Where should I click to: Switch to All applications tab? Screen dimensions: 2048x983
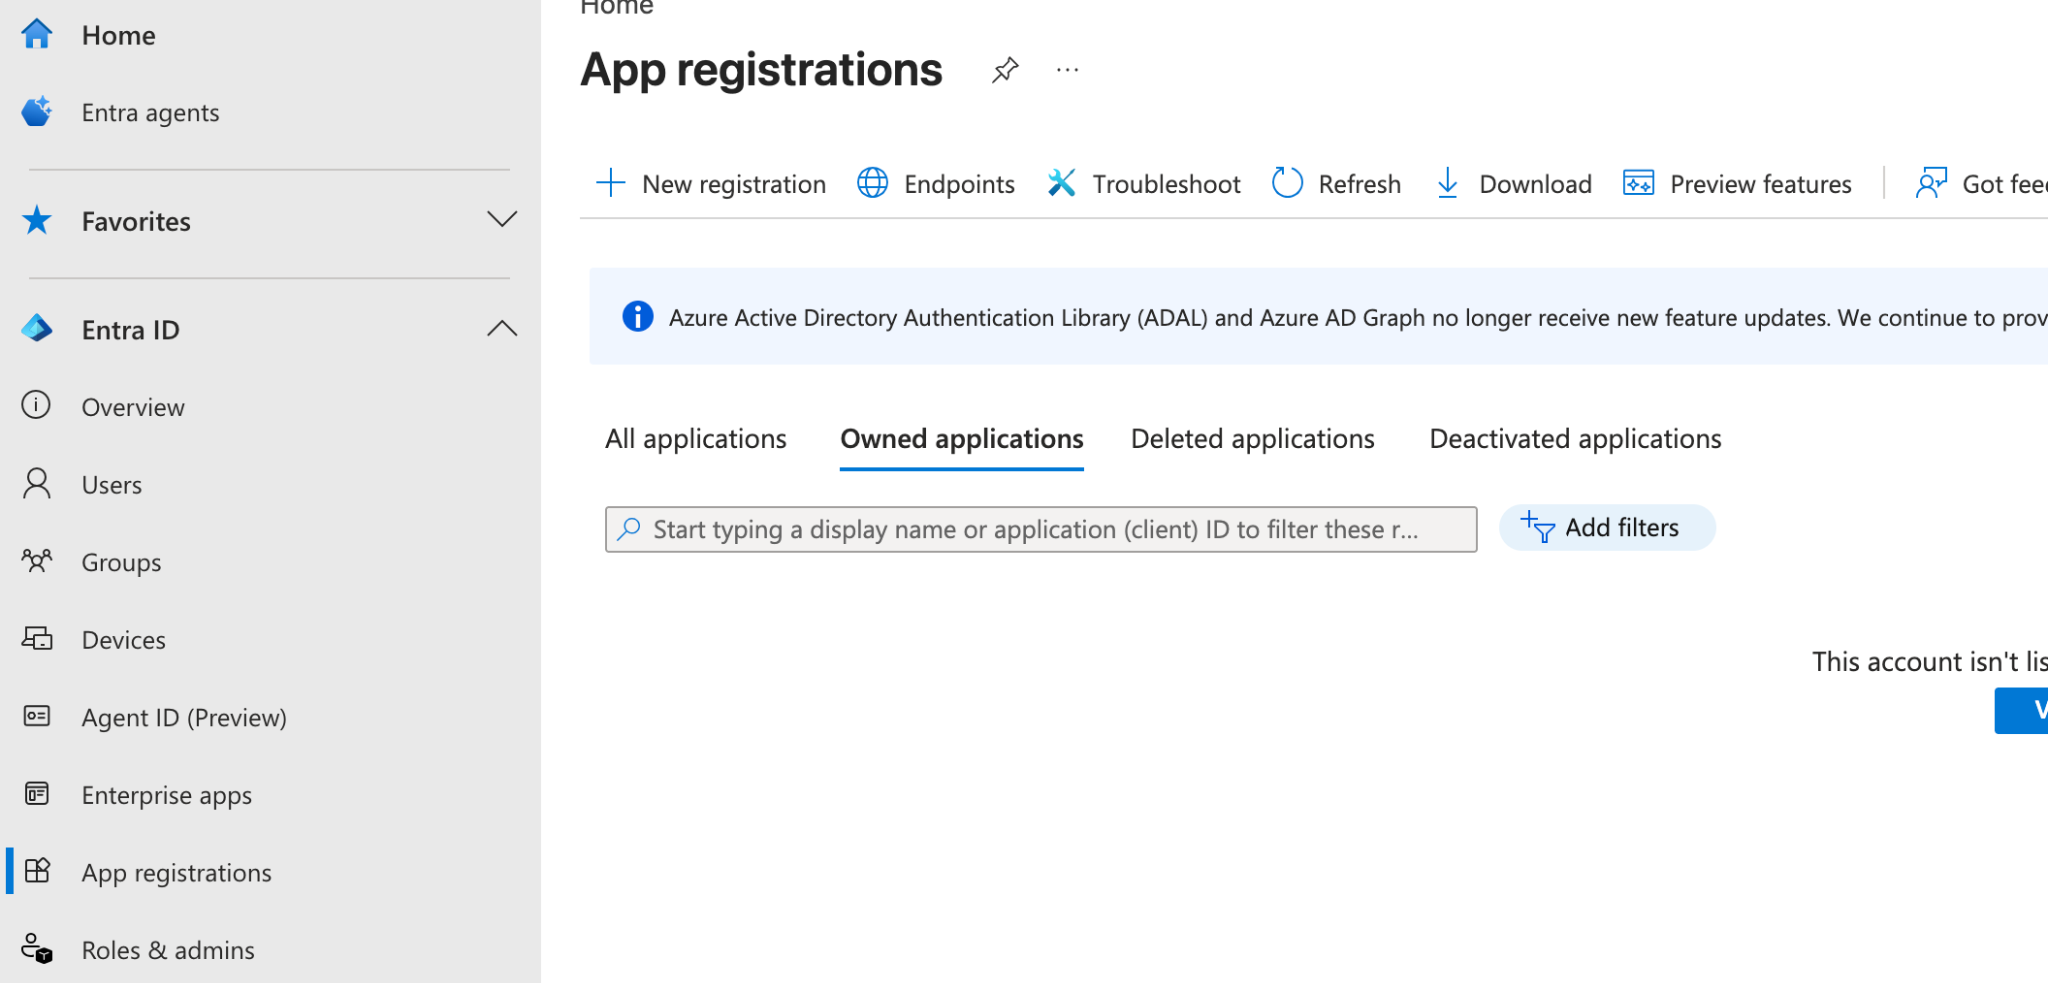coord(696,439)
